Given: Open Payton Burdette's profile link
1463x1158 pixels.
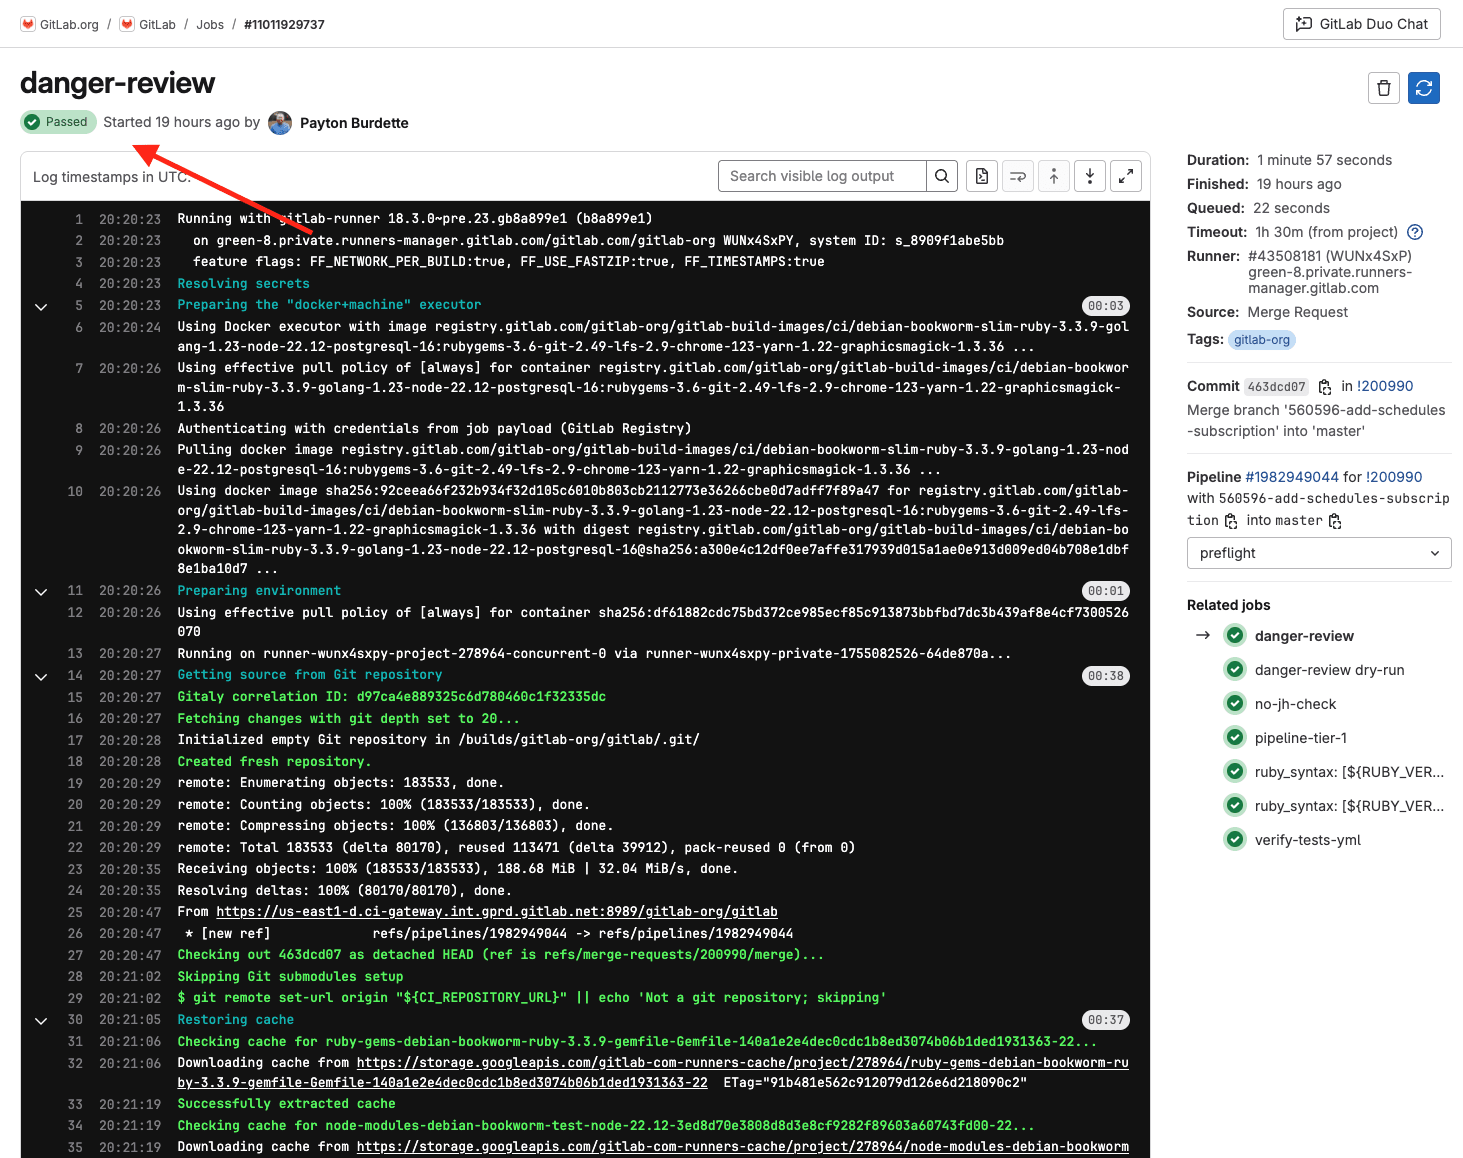Looking at the screenshot, I should (354, 123).
